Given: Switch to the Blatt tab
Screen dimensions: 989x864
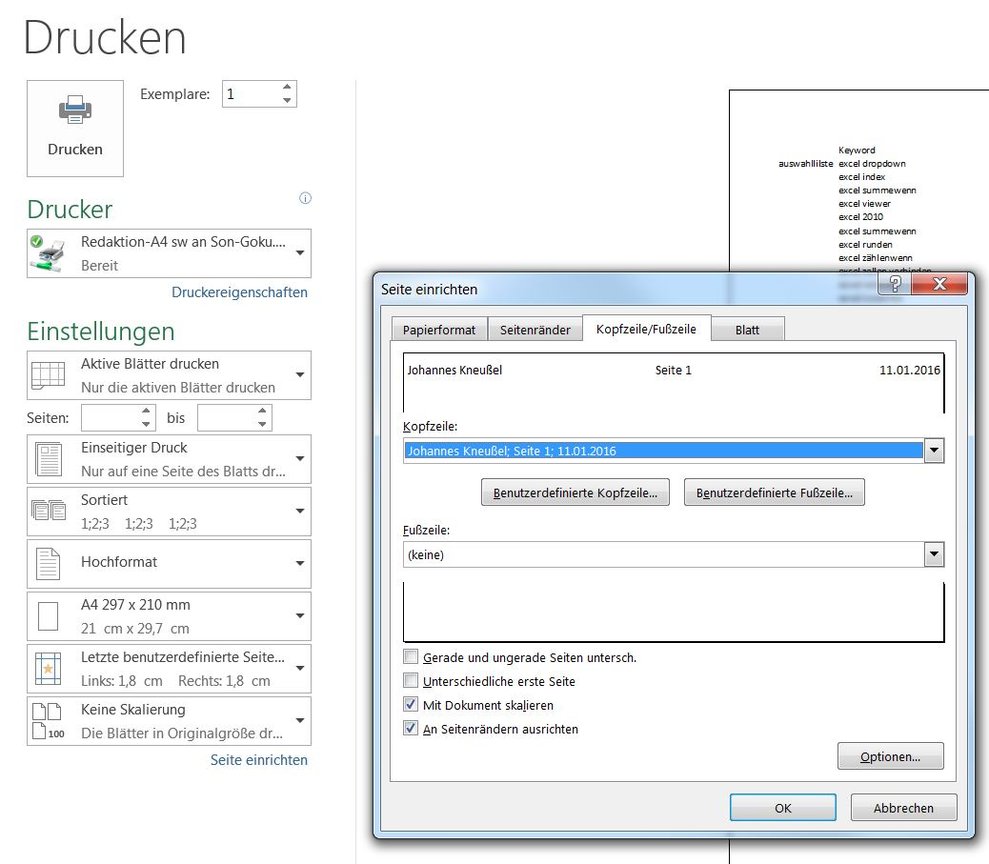Looking at the screenshot, I should (x=748, y=328).
